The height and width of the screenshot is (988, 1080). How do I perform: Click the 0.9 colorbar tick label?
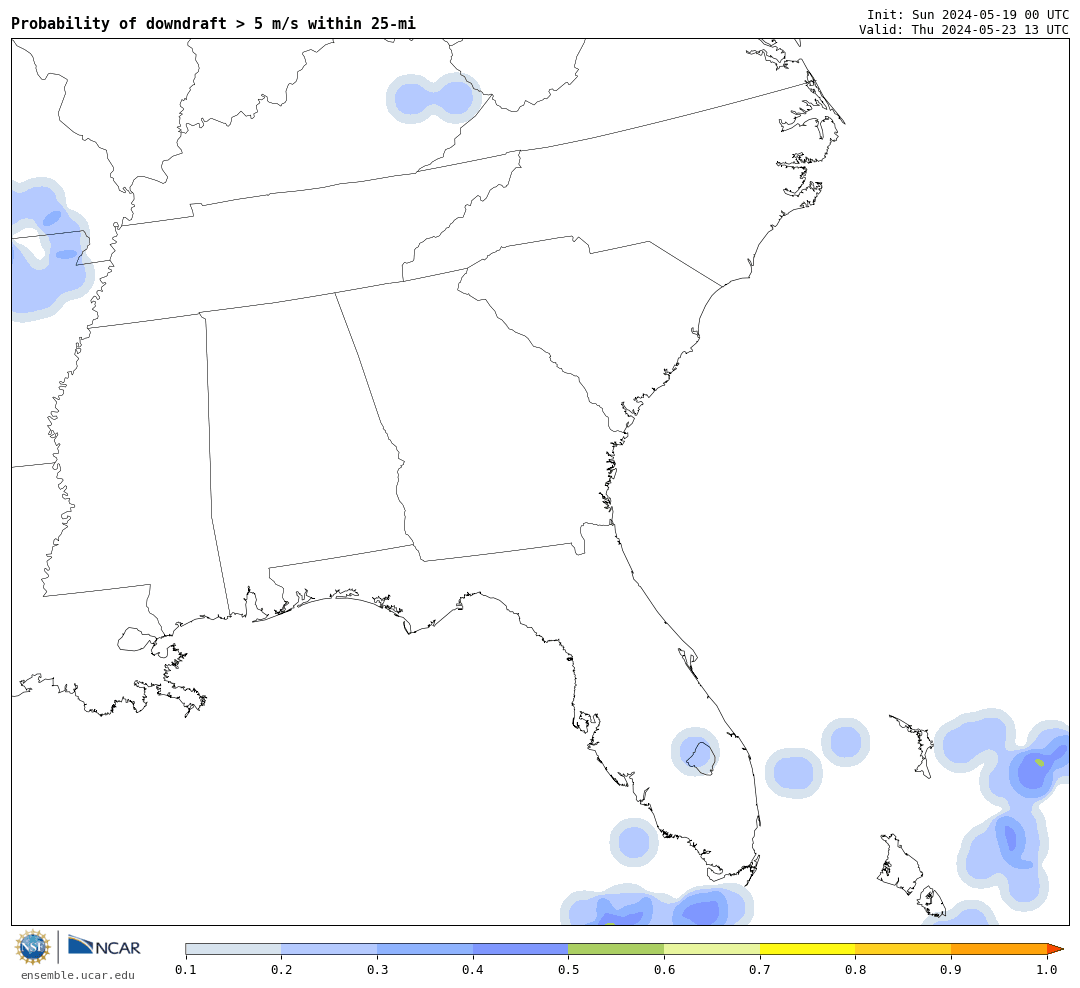[x=951, y=970]
